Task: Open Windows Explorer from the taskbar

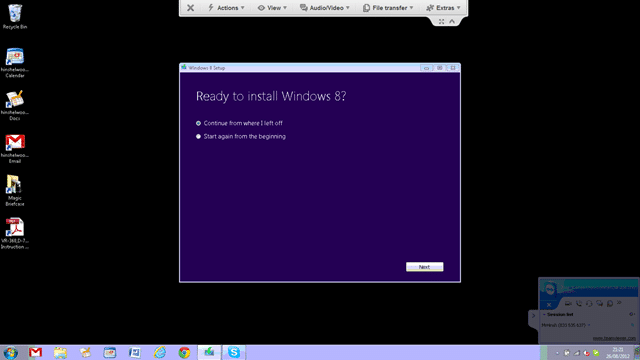Action: click(x=60, y=352)
